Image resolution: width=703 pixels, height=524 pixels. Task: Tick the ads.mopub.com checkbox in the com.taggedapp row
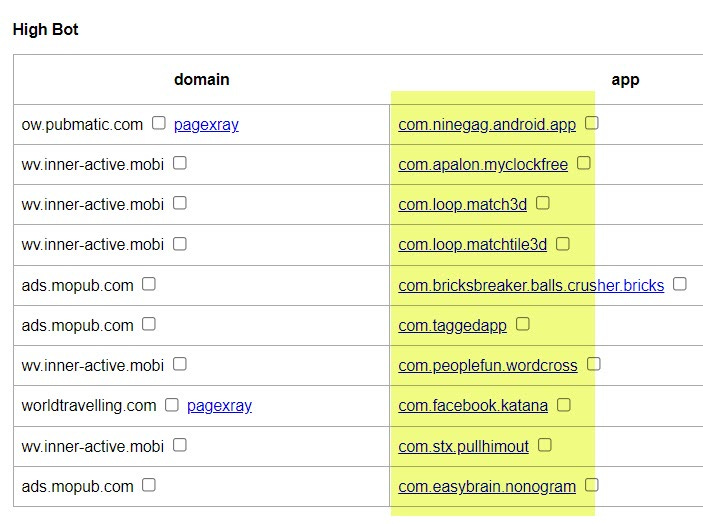149,324
